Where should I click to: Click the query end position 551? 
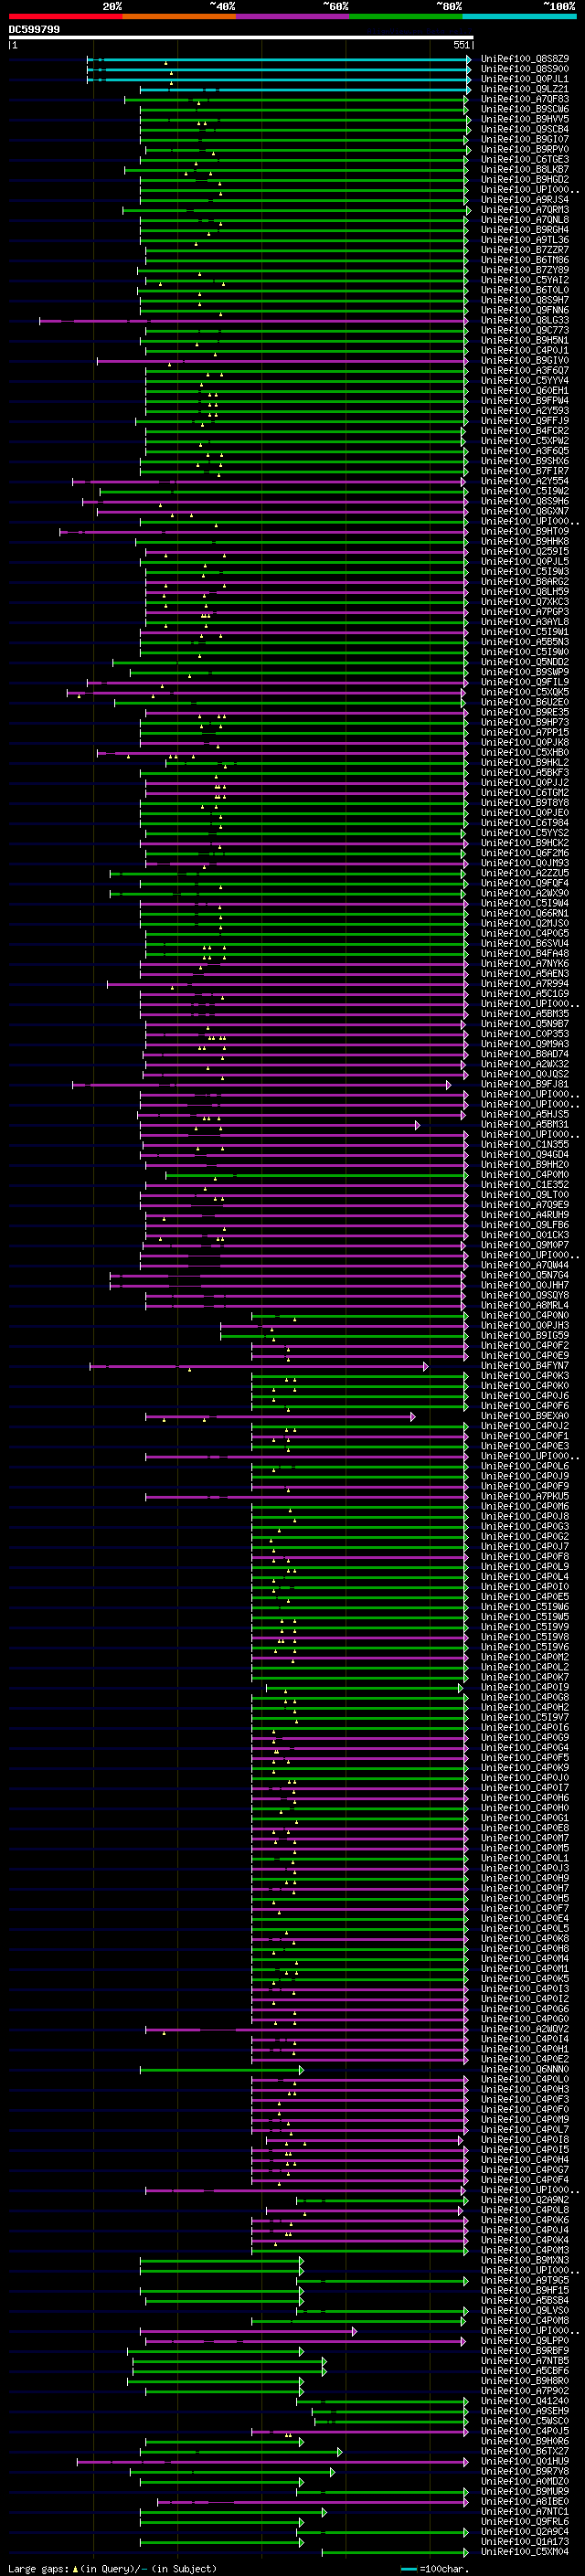462,45
